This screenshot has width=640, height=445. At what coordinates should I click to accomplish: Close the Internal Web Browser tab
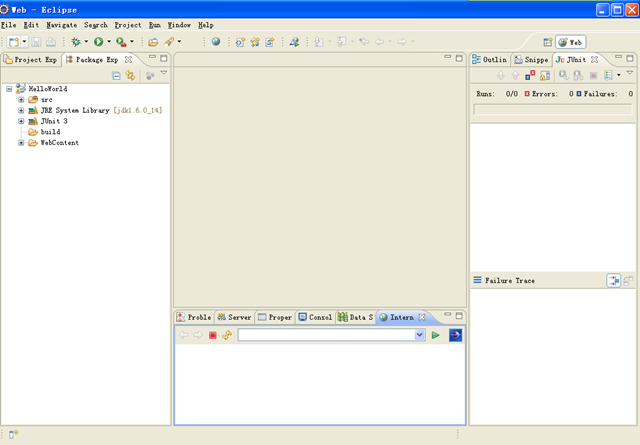[422, 317]
